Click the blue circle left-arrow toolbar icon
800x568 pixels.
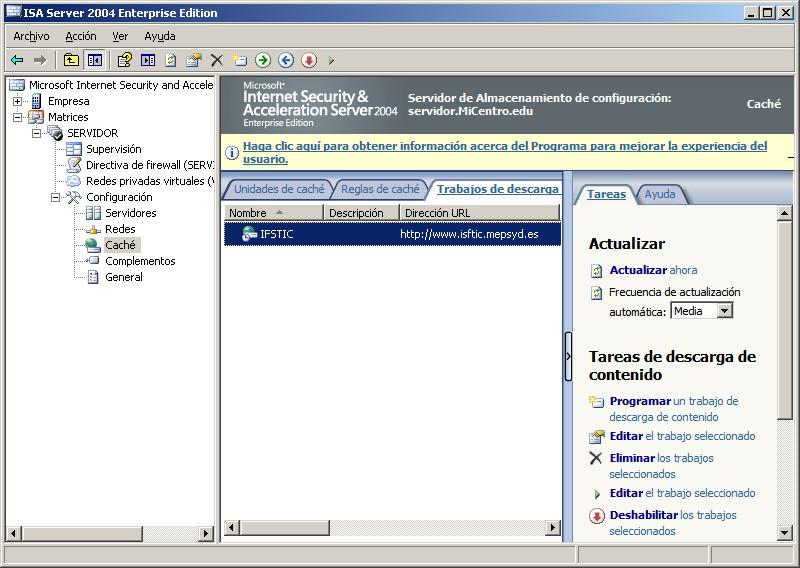[x=286, y=61]
